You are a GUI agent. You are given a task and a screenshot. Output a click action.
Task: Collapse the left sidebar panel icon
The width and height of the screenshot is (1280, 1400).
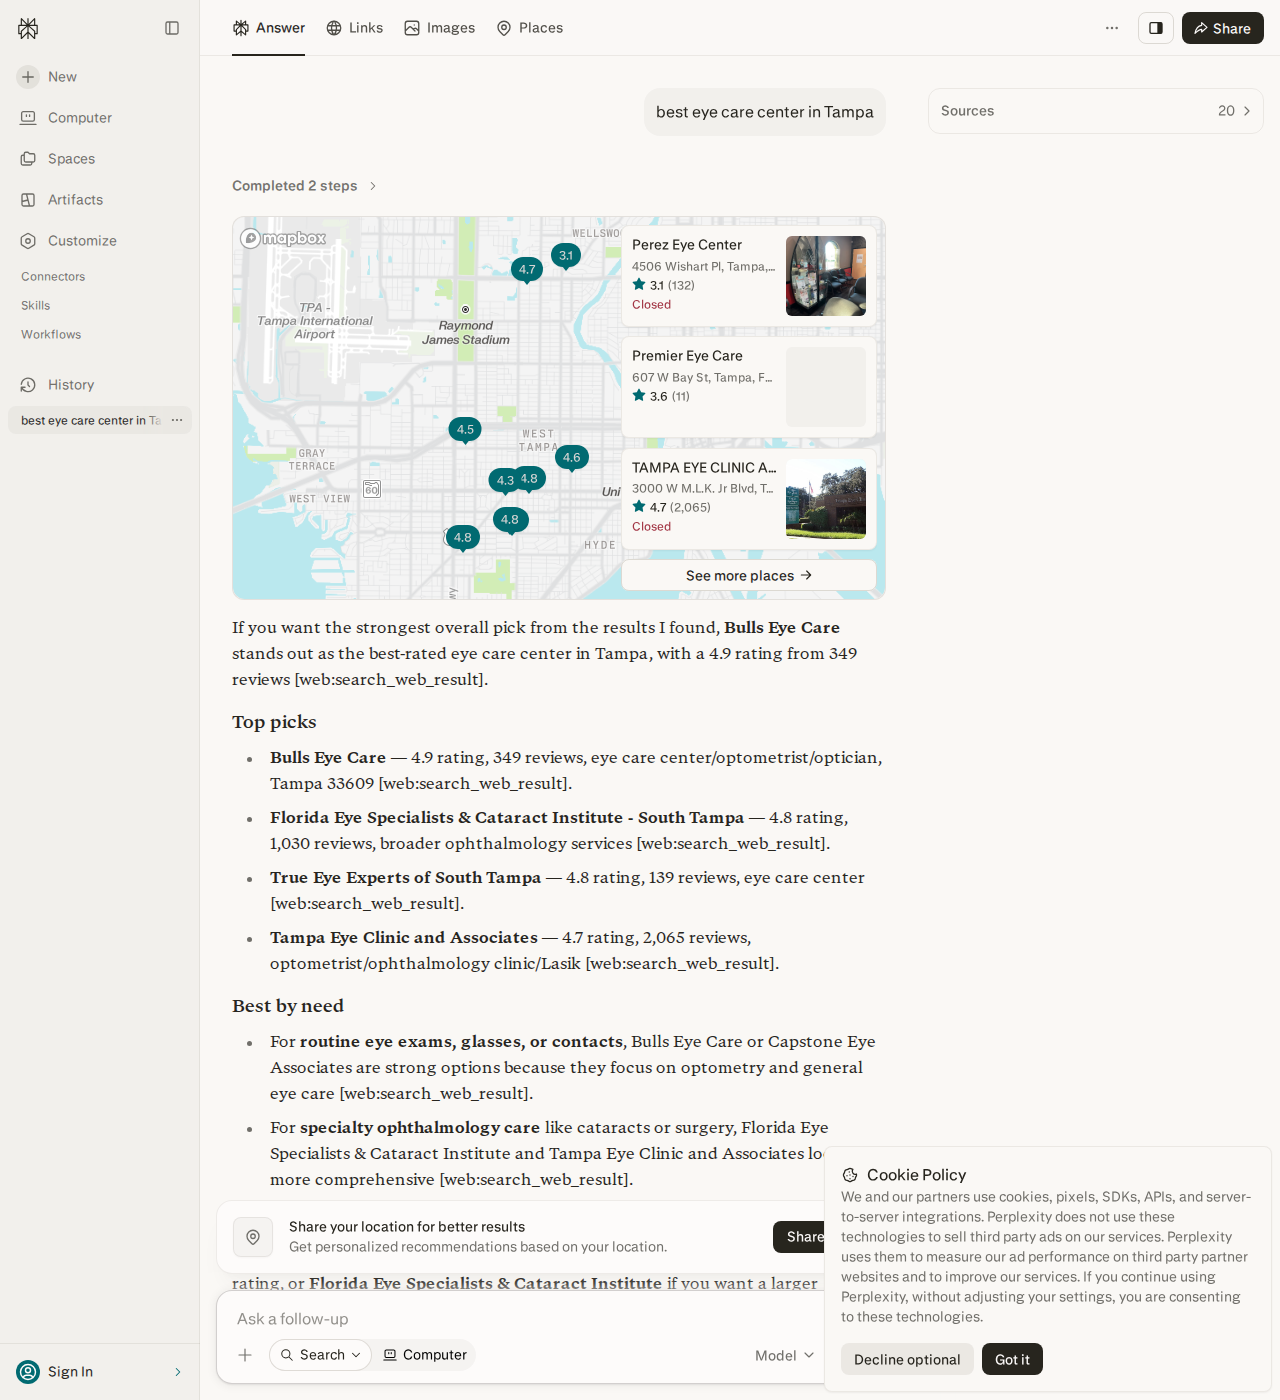(172, 28)
